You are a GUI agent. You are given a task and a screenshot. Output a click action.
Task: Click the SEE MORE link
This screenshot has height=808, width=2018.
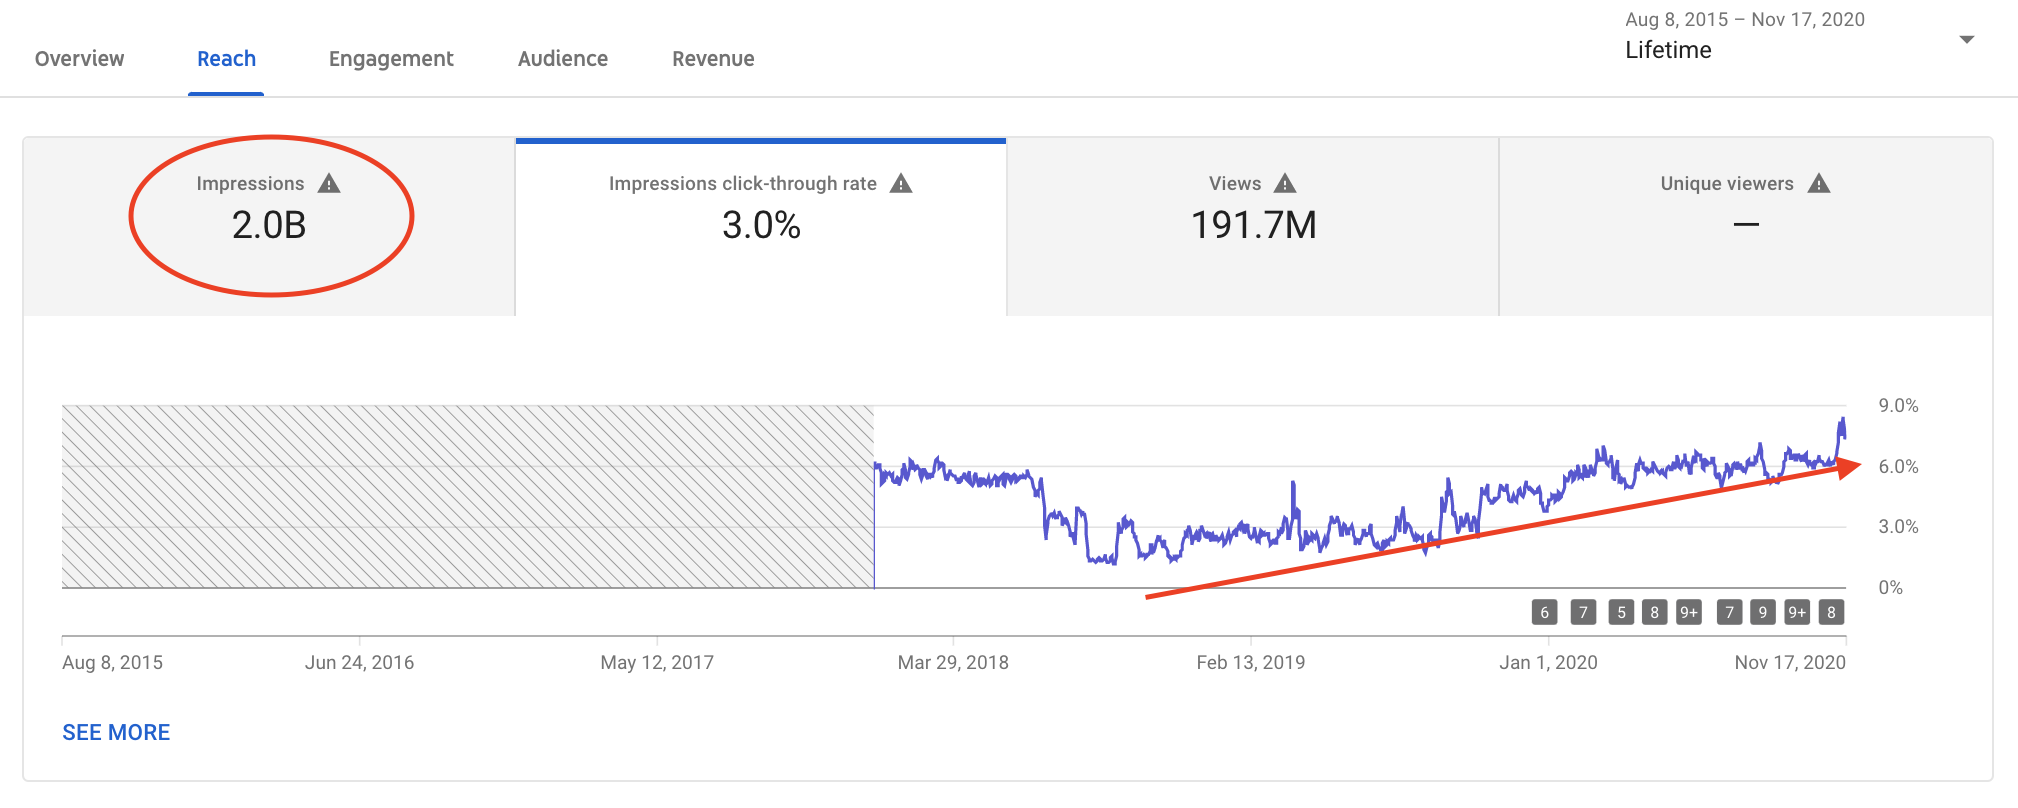pos(116,732)
